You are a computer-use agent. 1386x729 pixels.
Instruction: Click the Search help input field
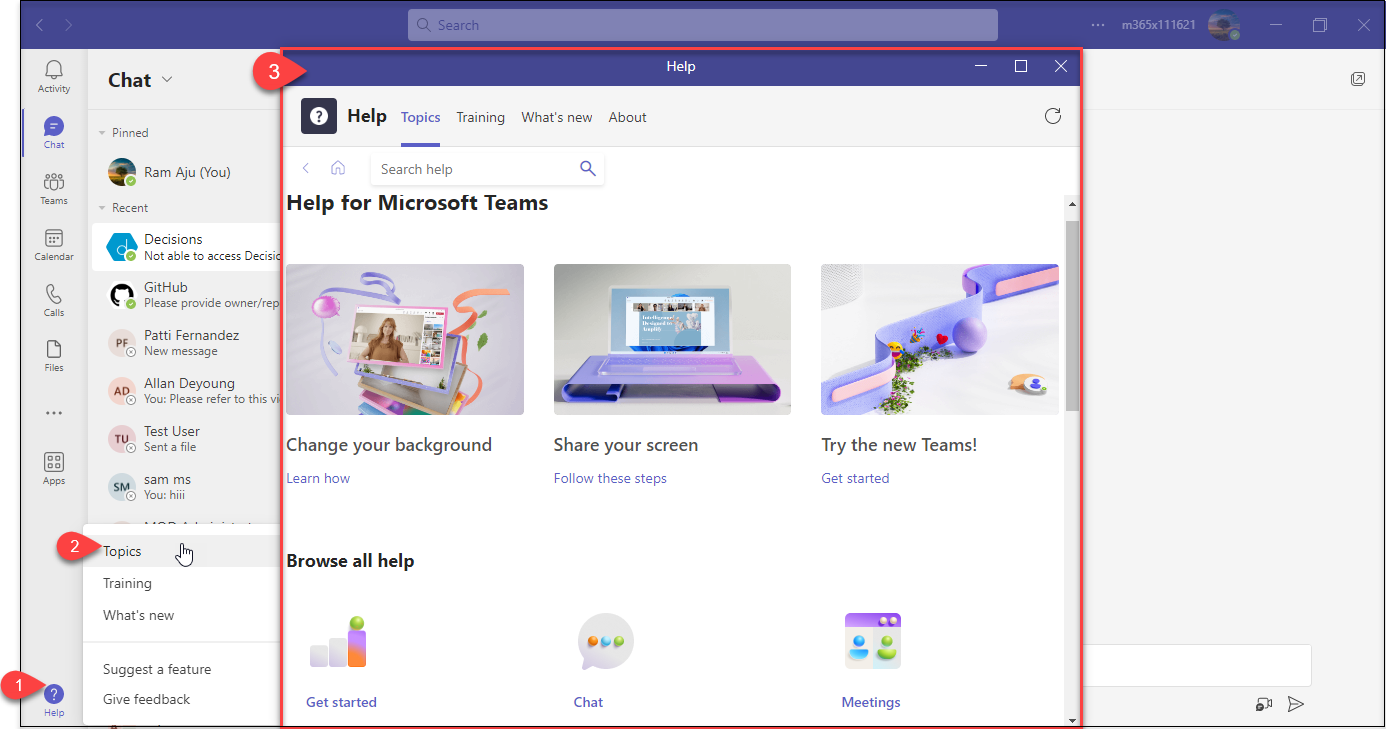[x=470, y=169]
